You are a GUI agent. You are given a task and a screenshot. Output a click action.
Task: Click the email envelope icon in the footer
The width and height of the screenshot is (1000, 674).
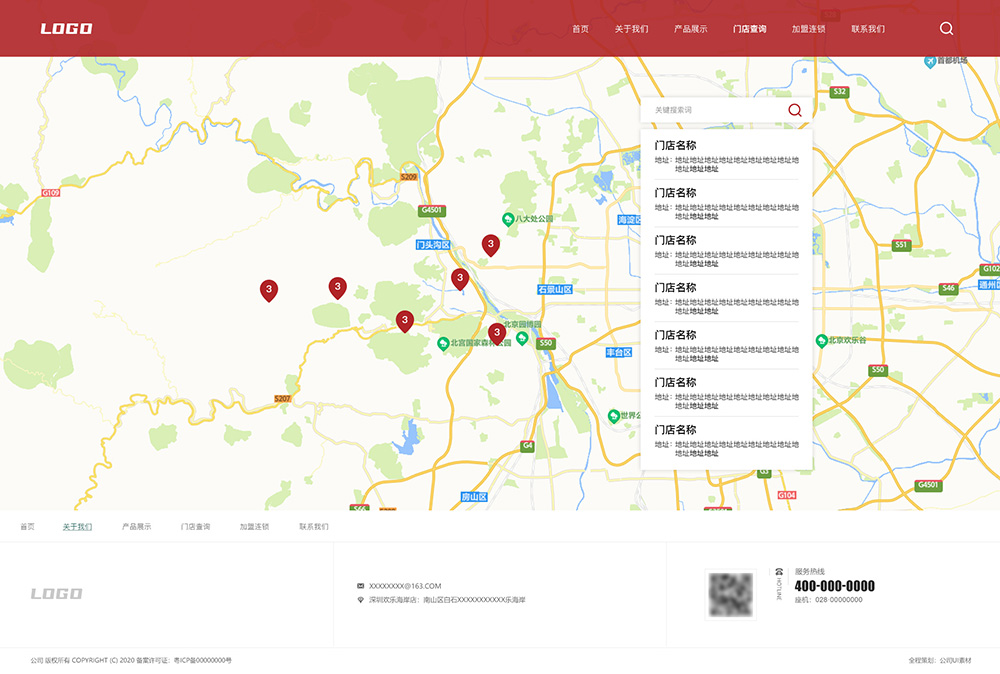(360, 585)
